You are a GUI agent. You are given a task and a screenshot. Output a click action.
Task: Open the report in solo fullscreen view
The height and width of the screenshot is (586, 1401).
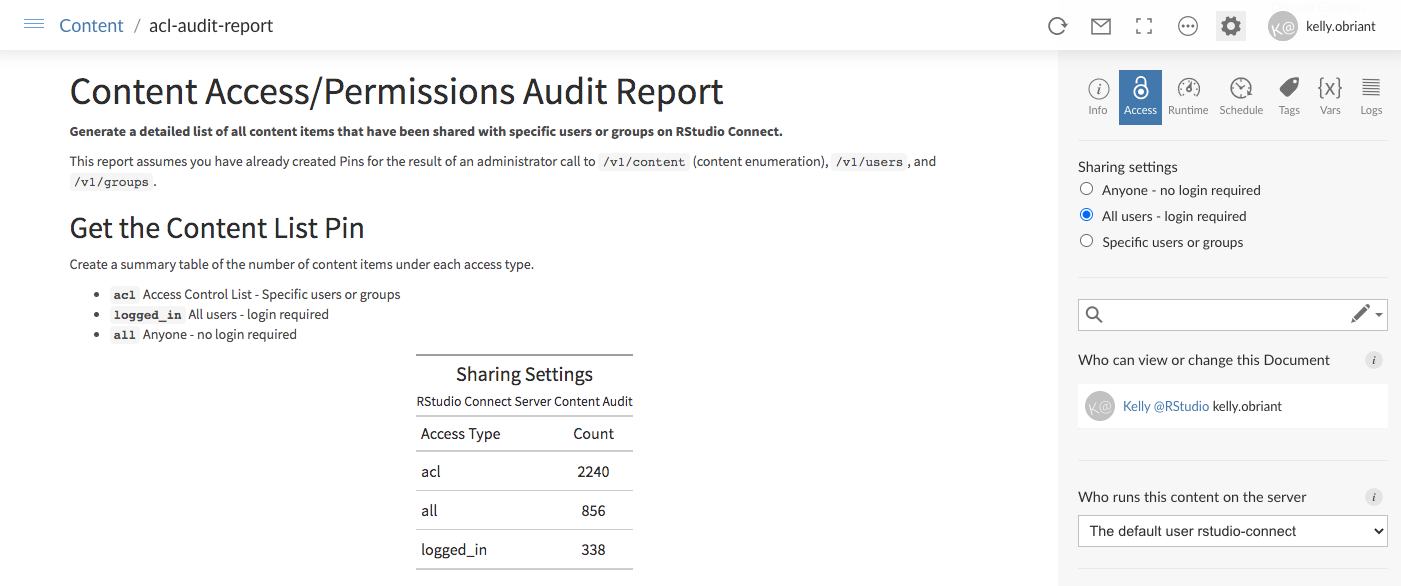click(x=1143, y=26)
